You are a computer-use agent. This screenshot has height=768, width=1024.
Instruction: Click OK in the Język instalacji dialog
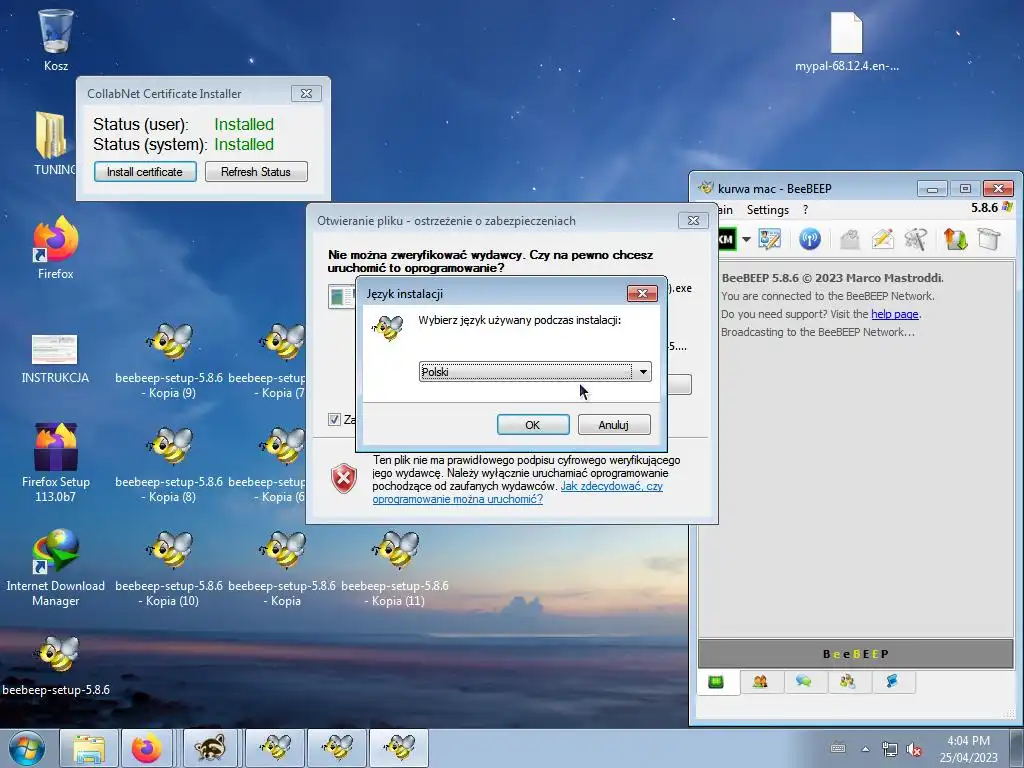click(x=533, y=424)
